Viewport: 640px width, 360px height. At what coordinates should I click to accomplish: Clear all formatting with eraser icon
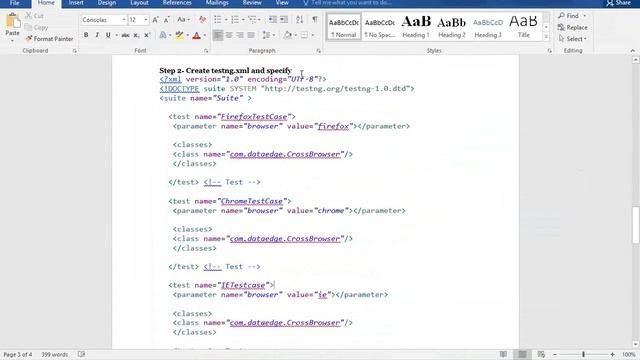tap(202, 20)
